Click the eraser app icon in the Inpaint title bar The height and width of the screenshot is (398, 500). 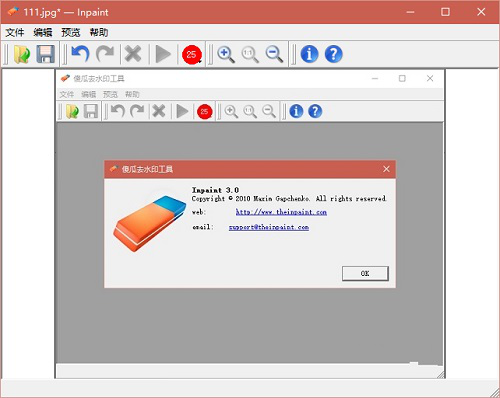13,12
